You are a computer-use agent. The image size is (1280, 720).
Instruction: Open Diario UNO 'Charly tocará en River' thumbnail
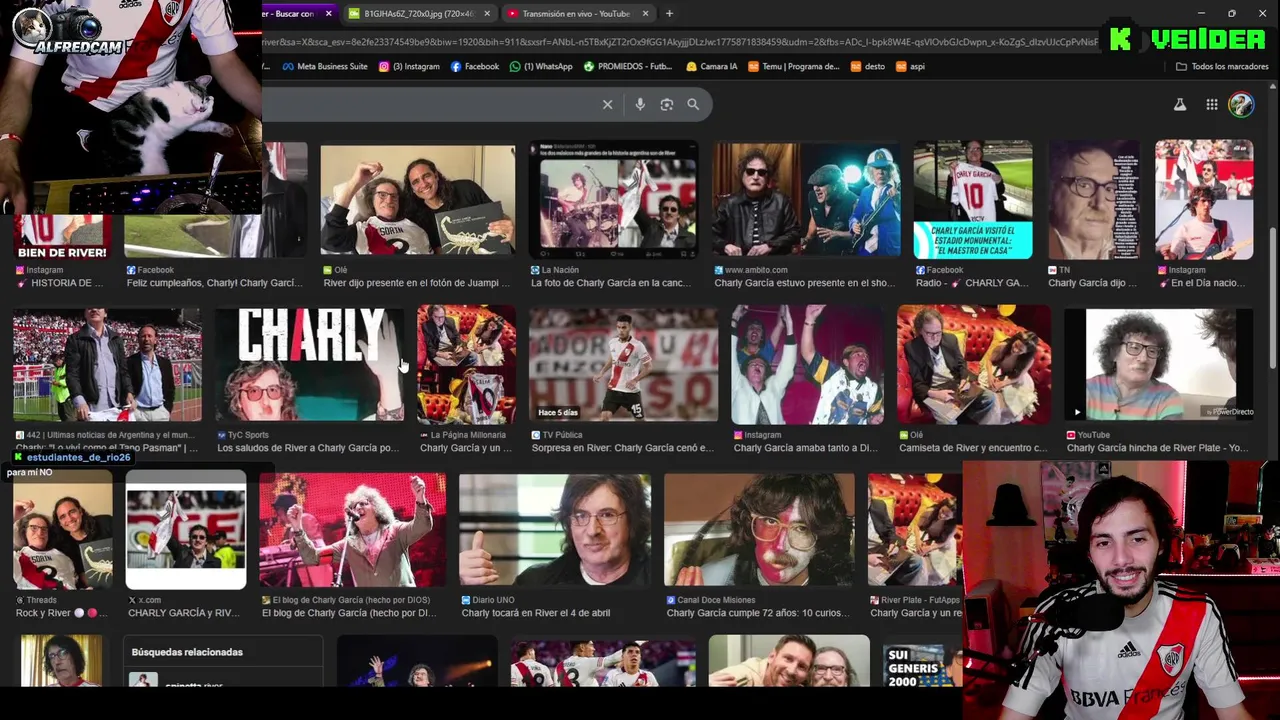point(555,530)
